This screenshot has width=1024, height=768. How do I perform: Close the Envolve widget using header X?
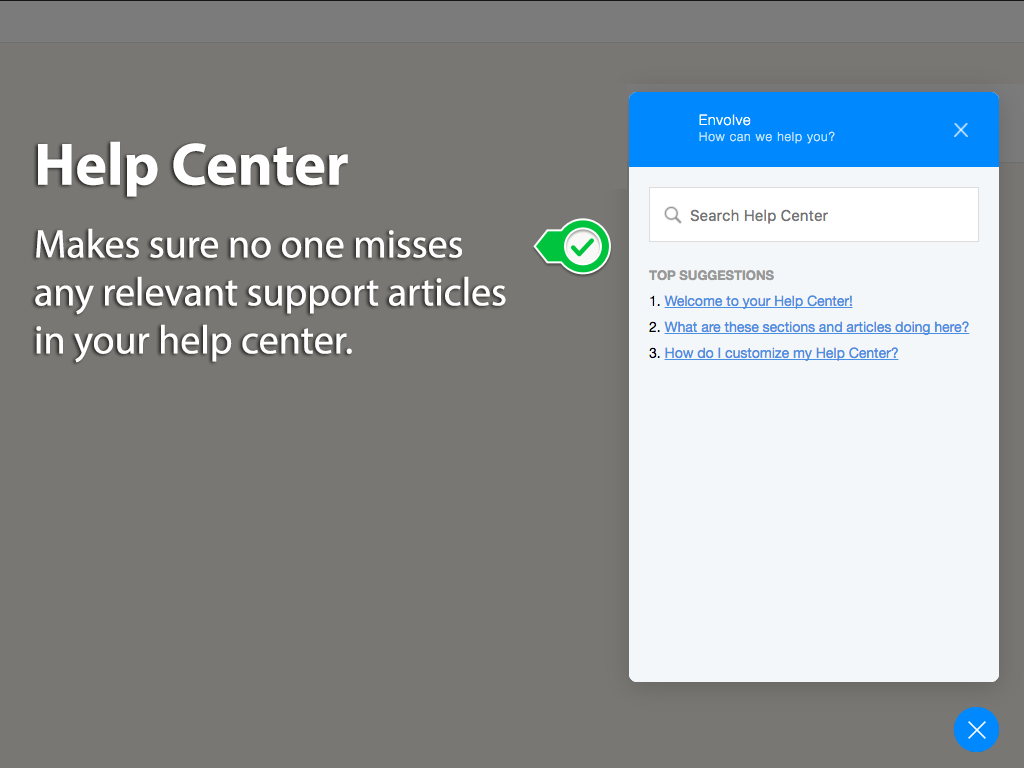pyautogui.click(x=961, y=130)
